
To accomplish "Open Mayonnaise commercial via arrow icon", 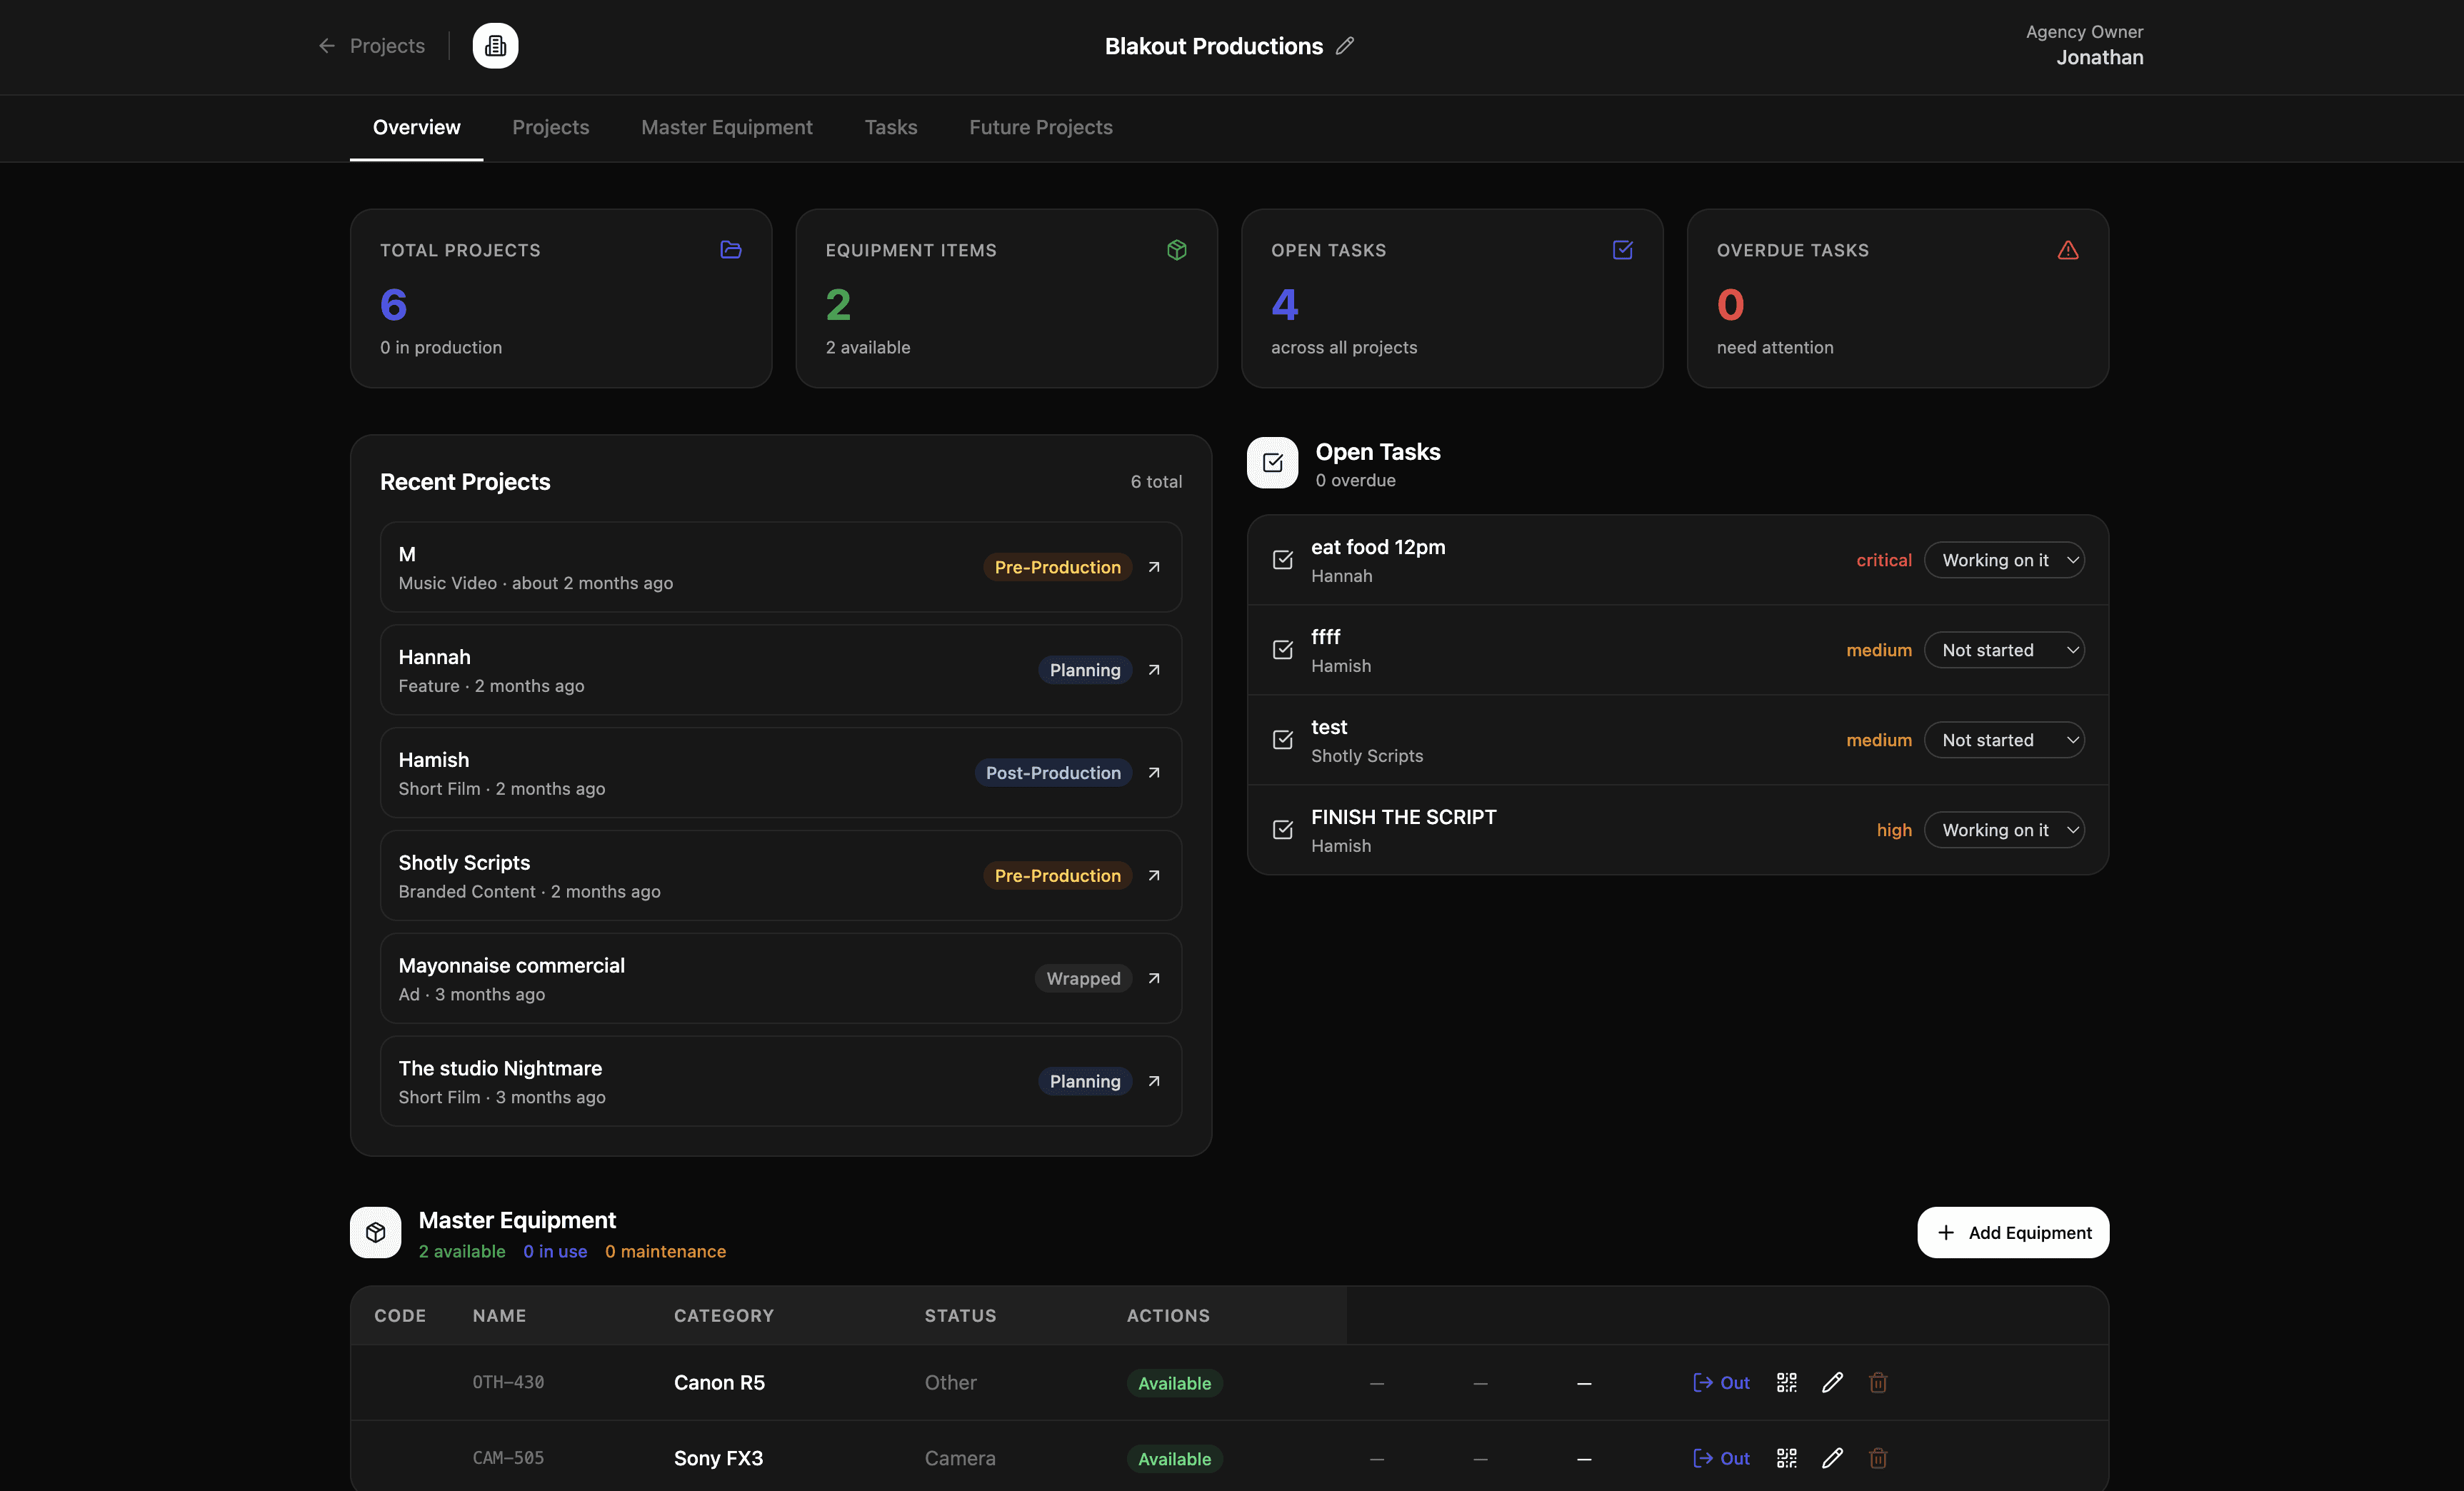I will point(1154,978).
